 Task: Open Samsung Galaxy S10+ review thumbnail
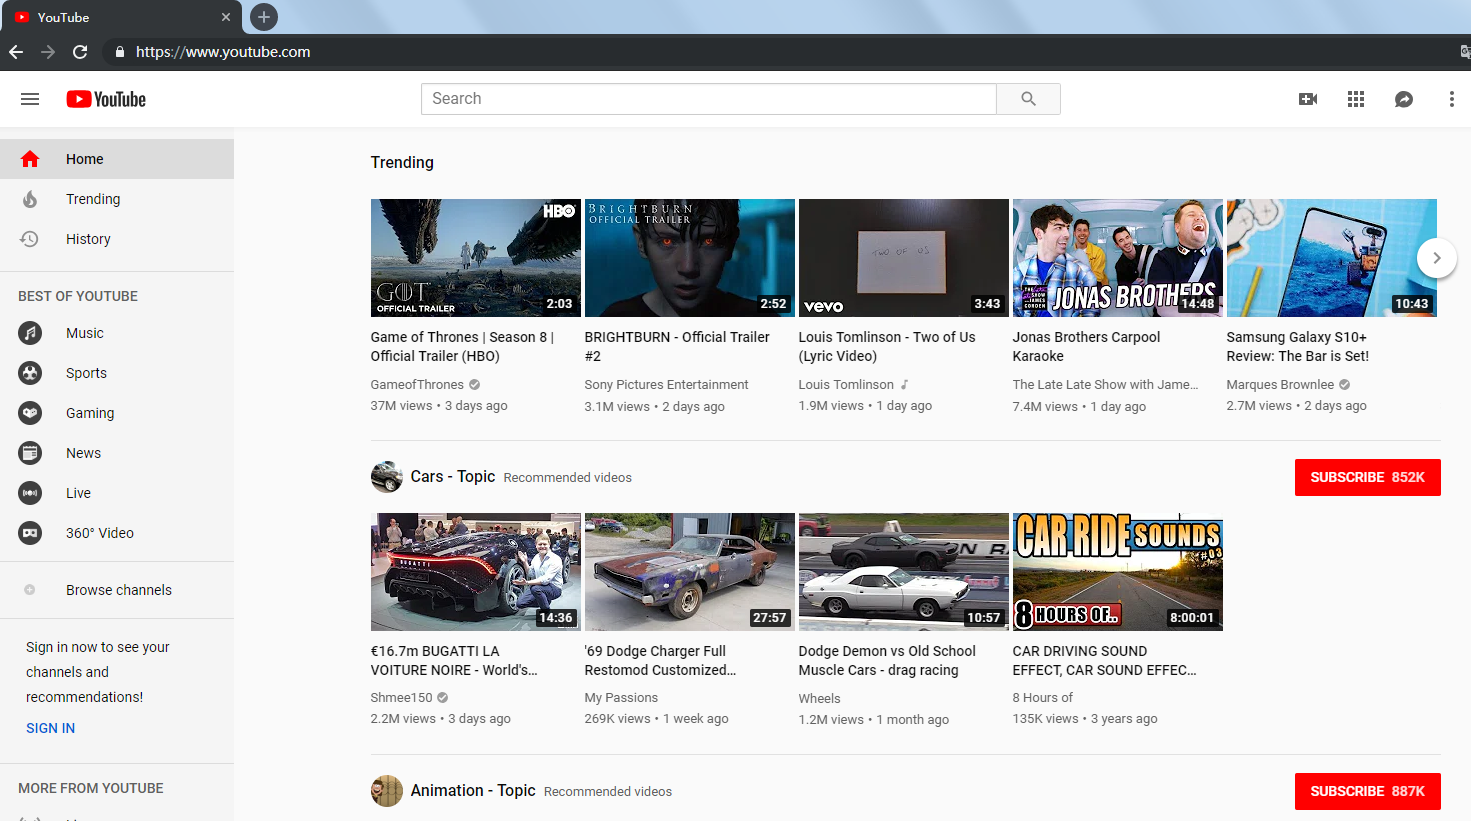pos(1332,258)
